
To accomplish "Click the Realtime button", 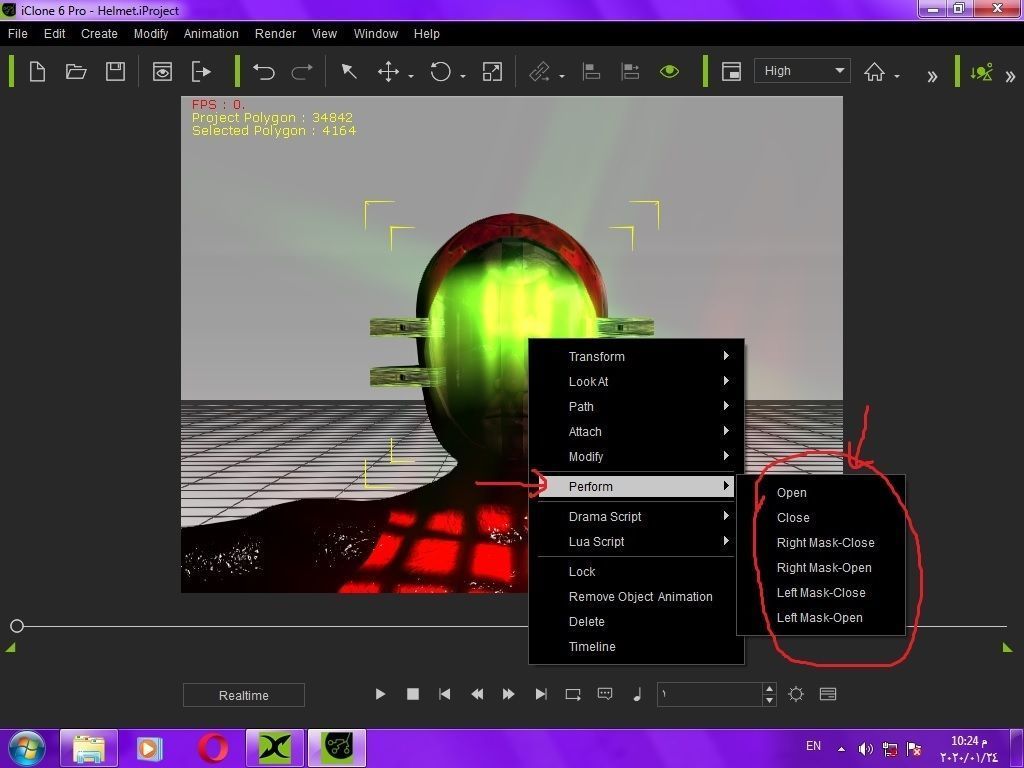I will (x=244, y=695).
